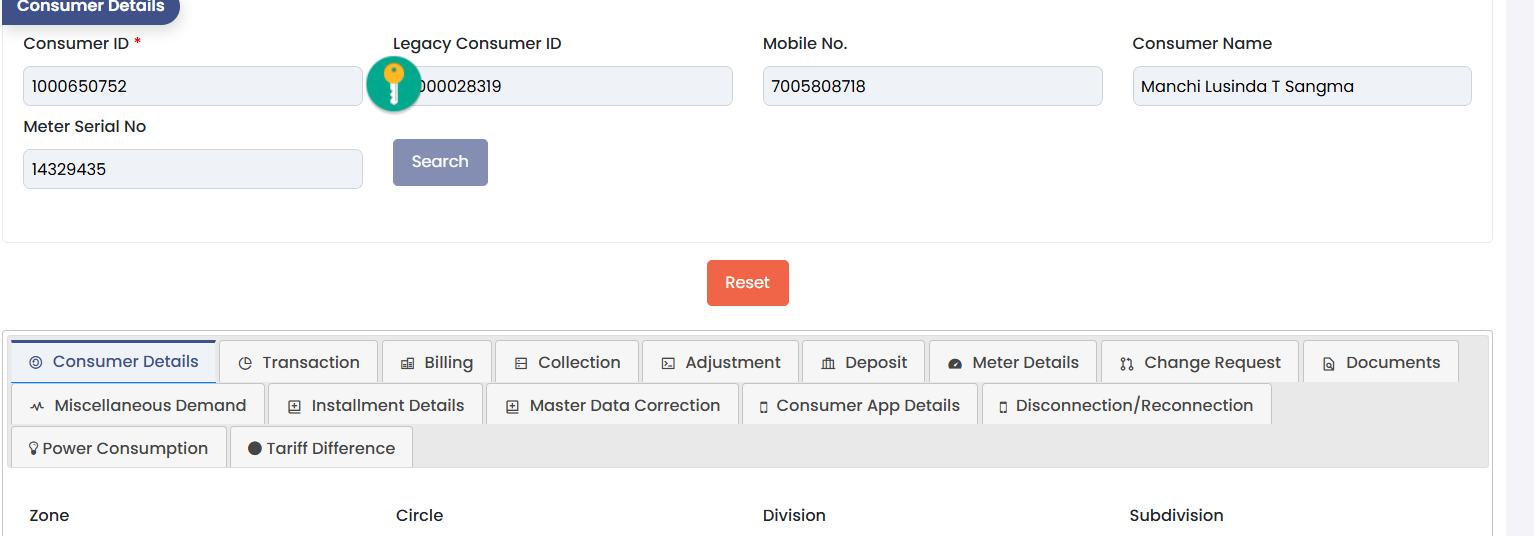Open the Transaction tab

pos(299,362)
